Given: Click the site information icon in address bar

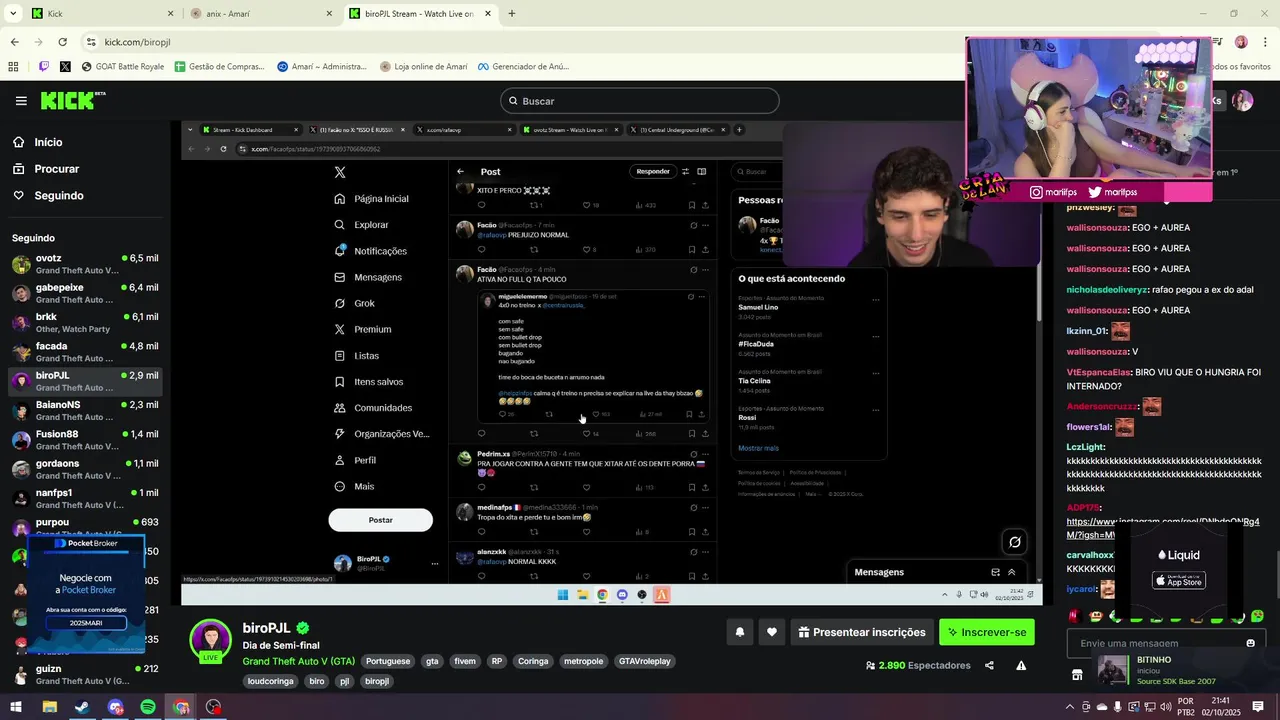Looking at the screenshot, I should coord(91,42).
